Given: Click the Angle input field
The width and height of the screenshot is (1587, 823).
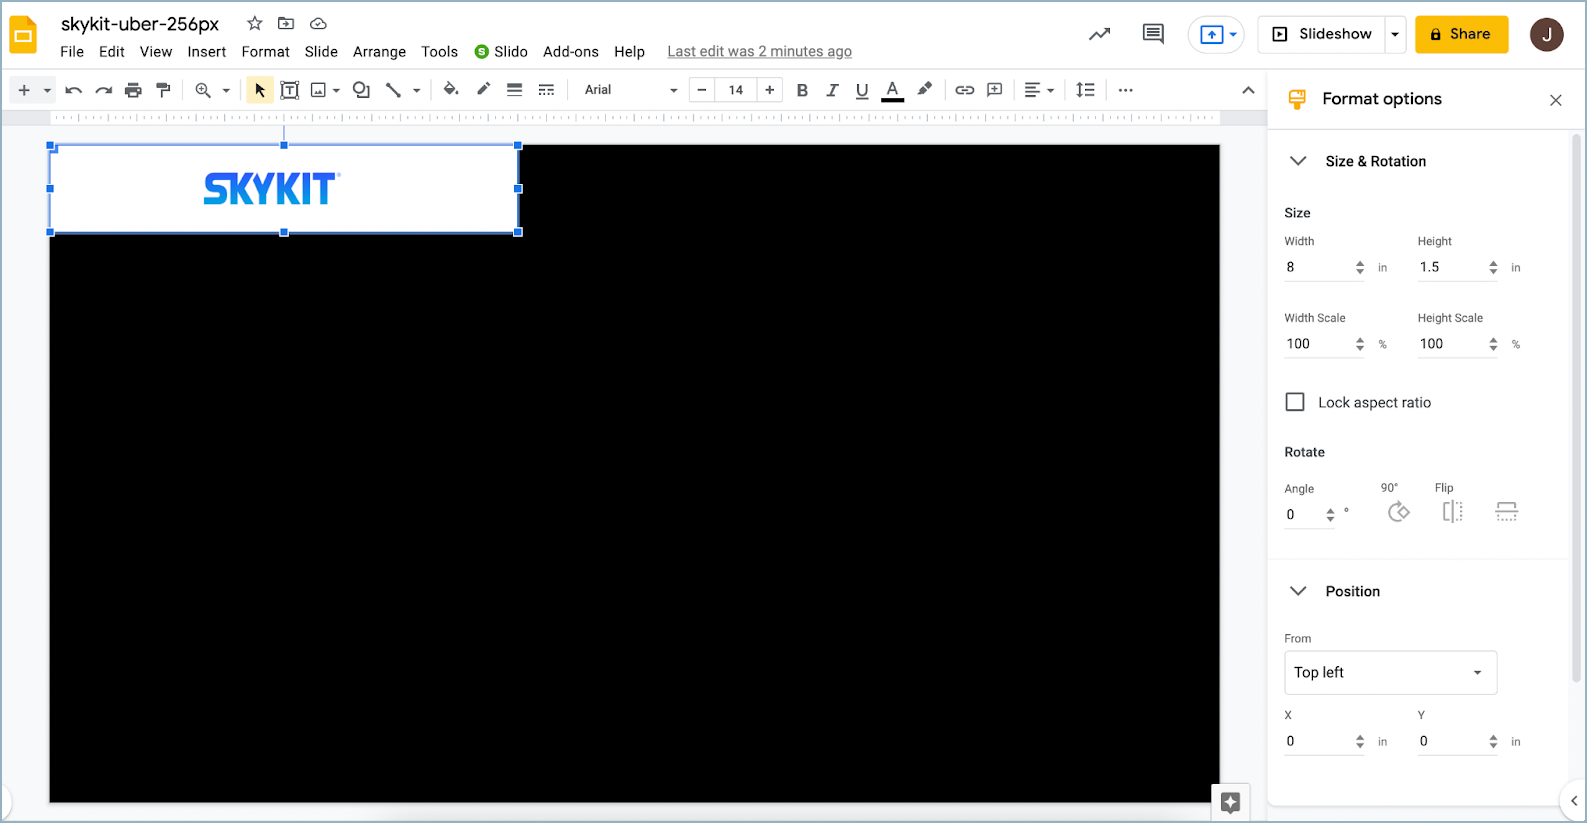Looking at the screenshot, I should (x=1310, y=515).
